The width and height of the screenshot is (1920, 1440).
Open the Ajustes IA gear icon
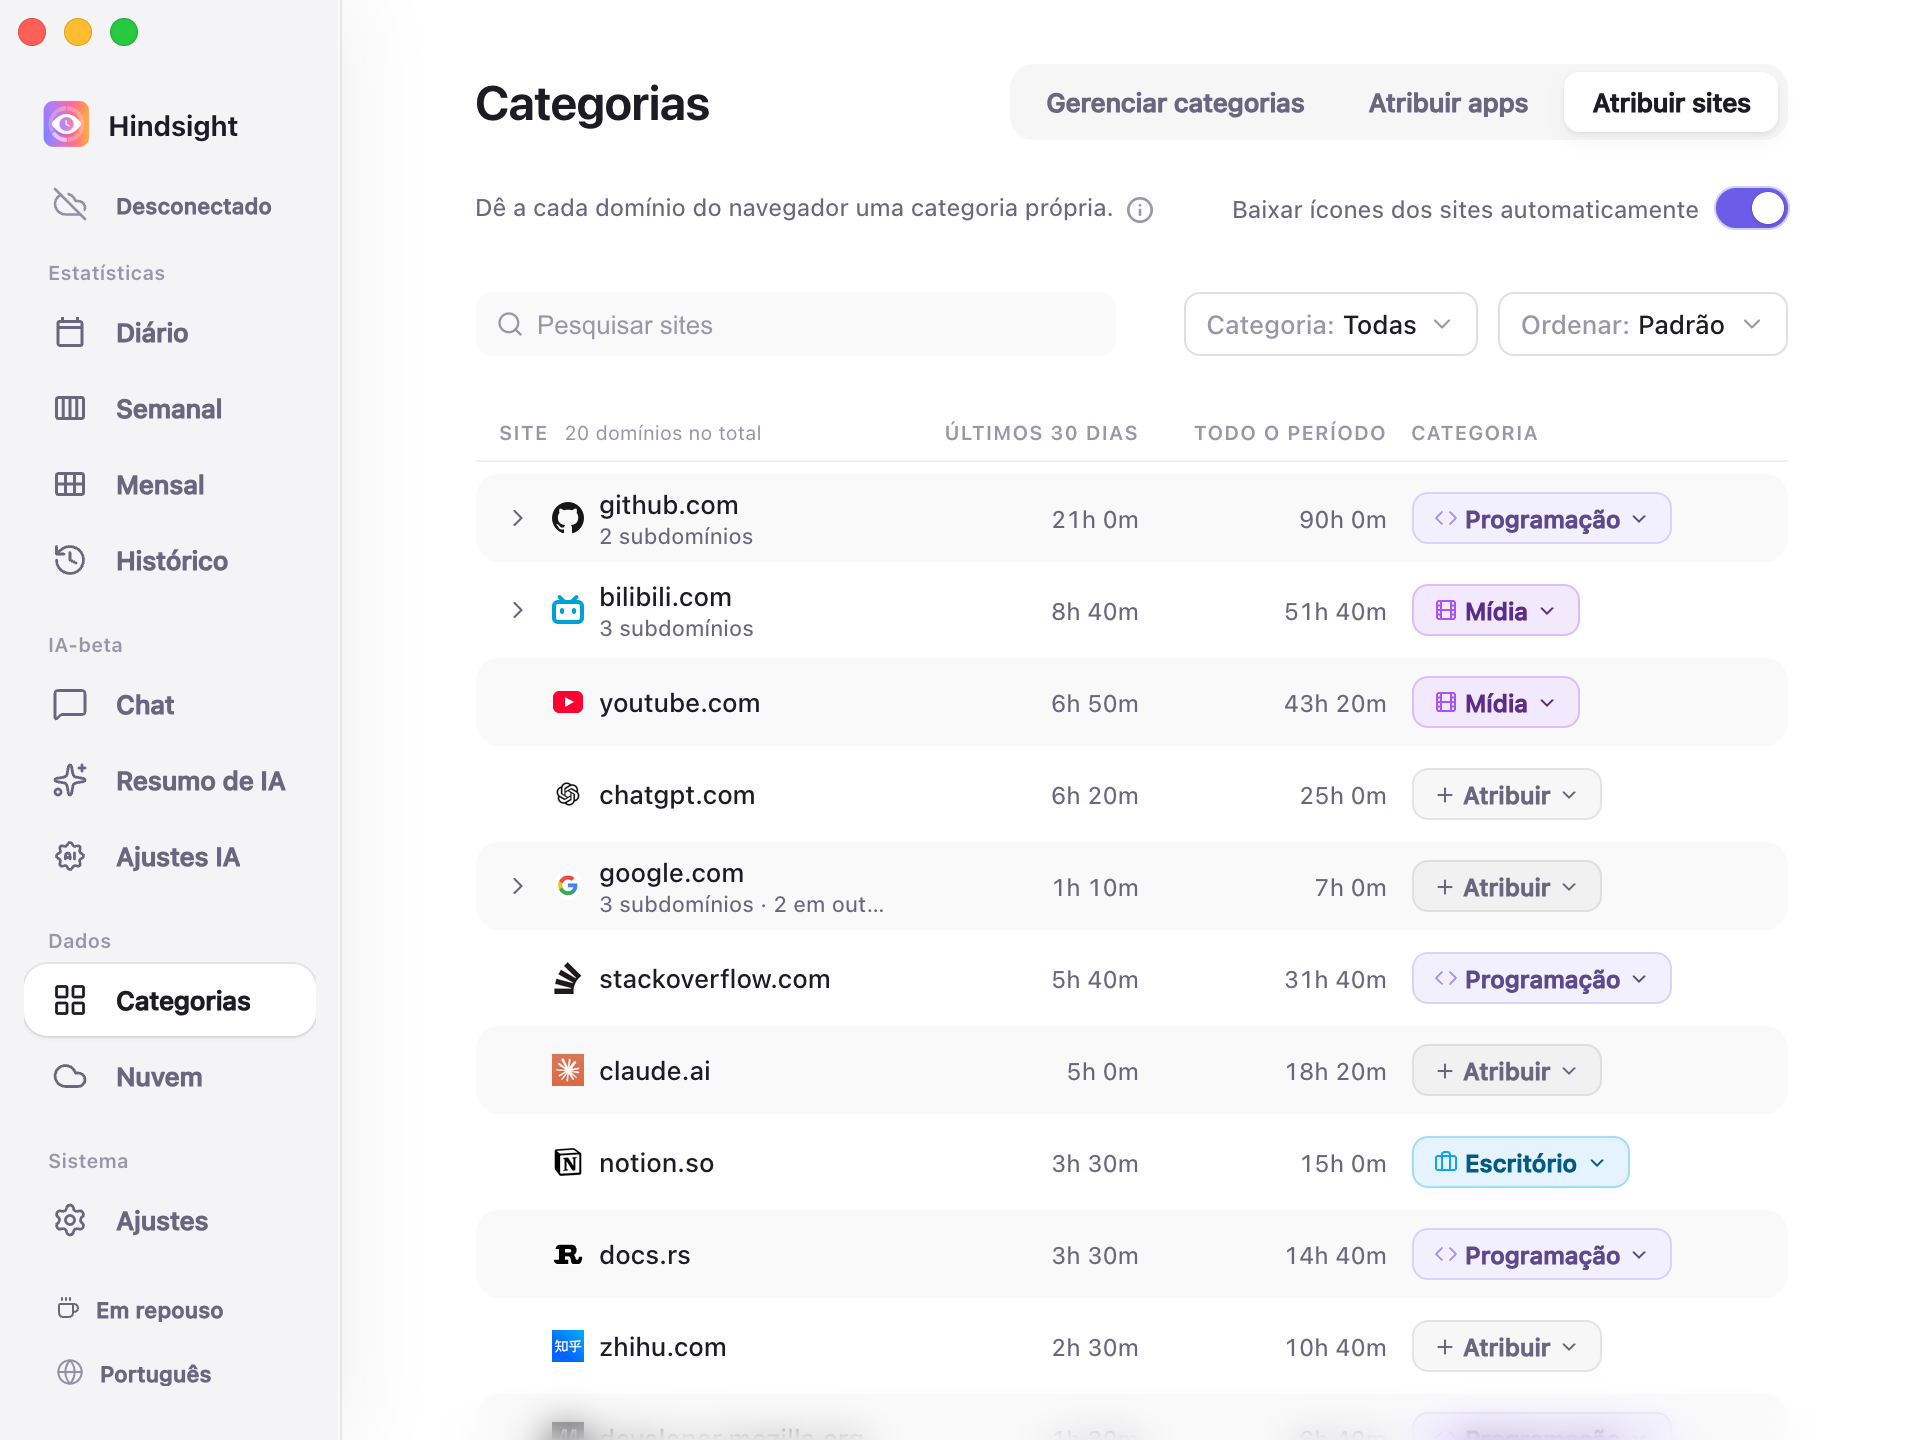coord(70,856)
